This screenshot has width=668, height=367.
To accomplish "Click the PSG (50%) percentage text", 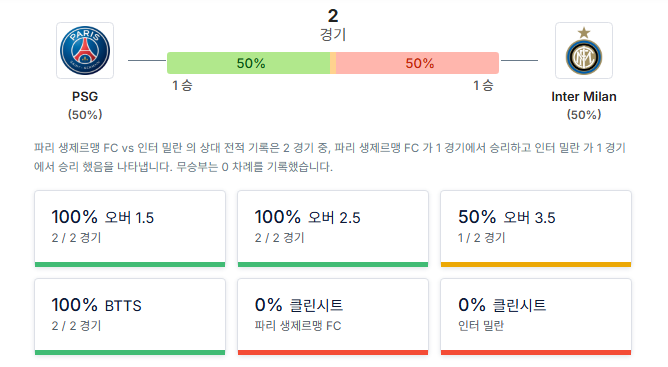I will click(x=85, y=115).
